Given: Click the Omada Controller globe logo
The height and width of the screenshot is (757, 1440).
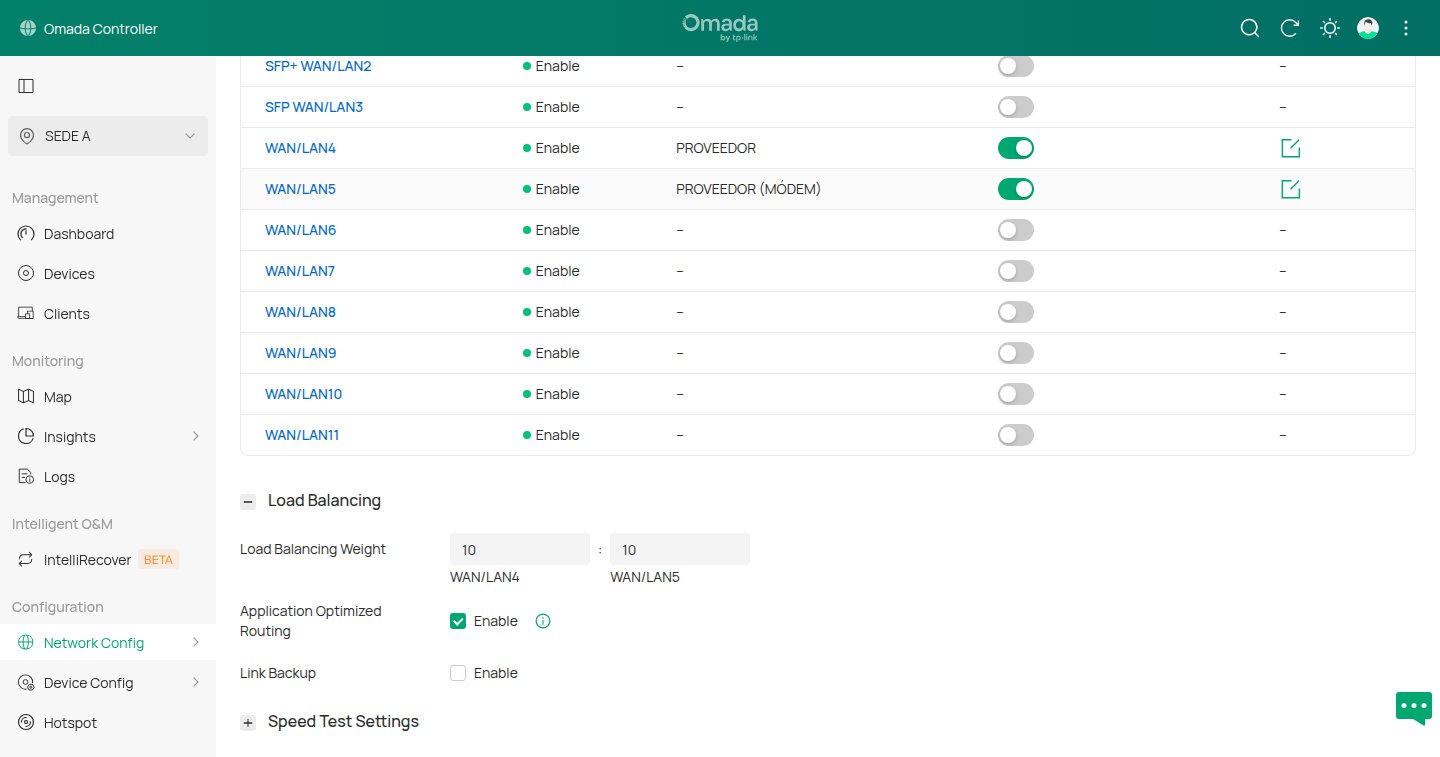Looking at the screenshot, I should pyautogui.click(x=27, y=29).
